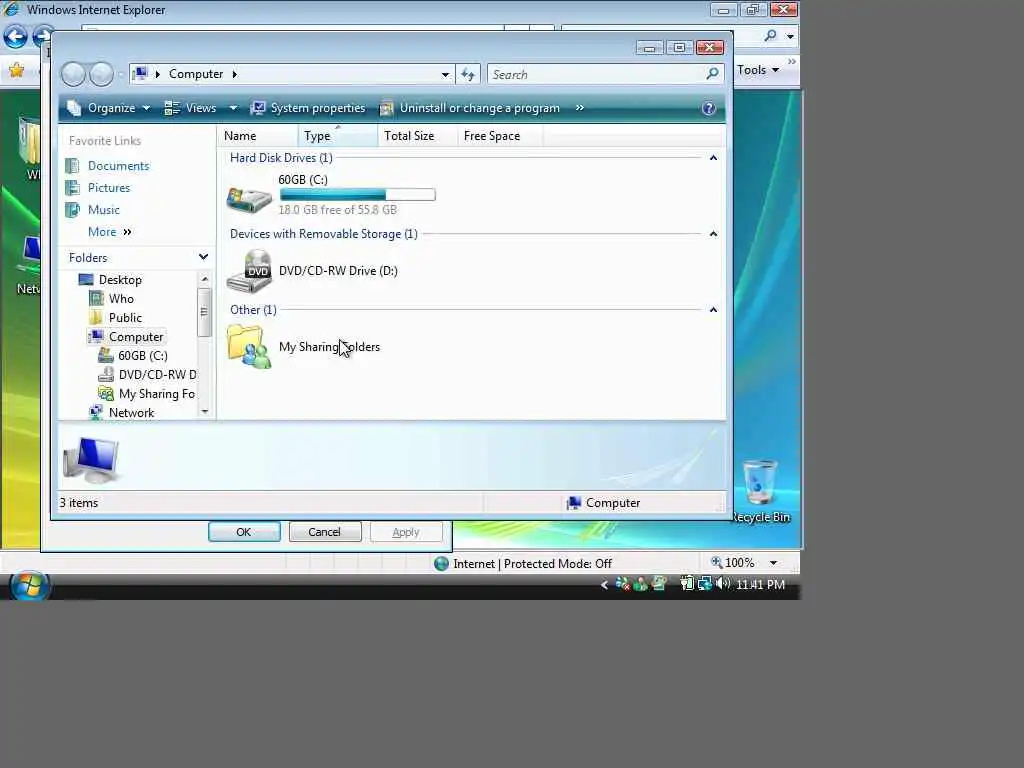
Task: Click the volume speaker tray icon
Action: pyautogui.click(x=722, y=584)
